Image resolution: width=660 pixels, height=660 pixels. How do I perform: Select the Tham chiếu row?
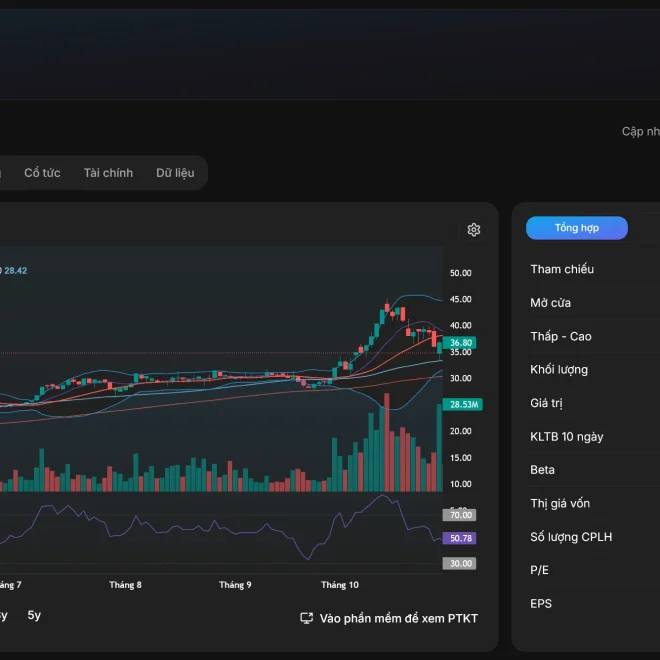pyautogui.click(x=593, y=269)
